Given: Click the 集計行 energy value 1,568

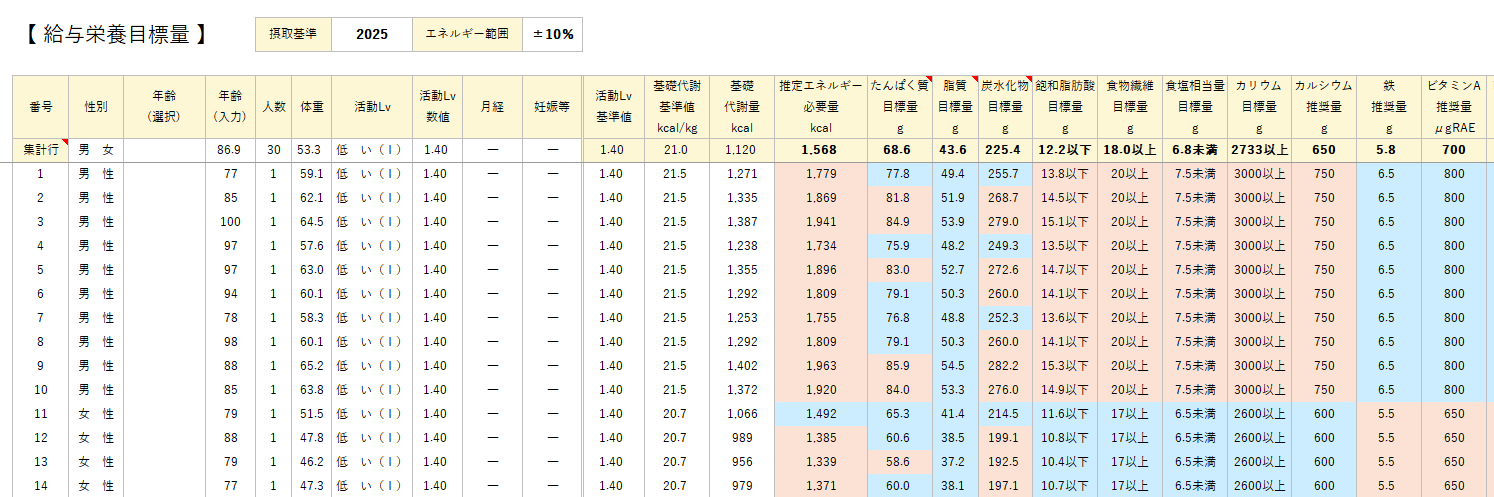Looking at the screenshot, I should 821,150.
